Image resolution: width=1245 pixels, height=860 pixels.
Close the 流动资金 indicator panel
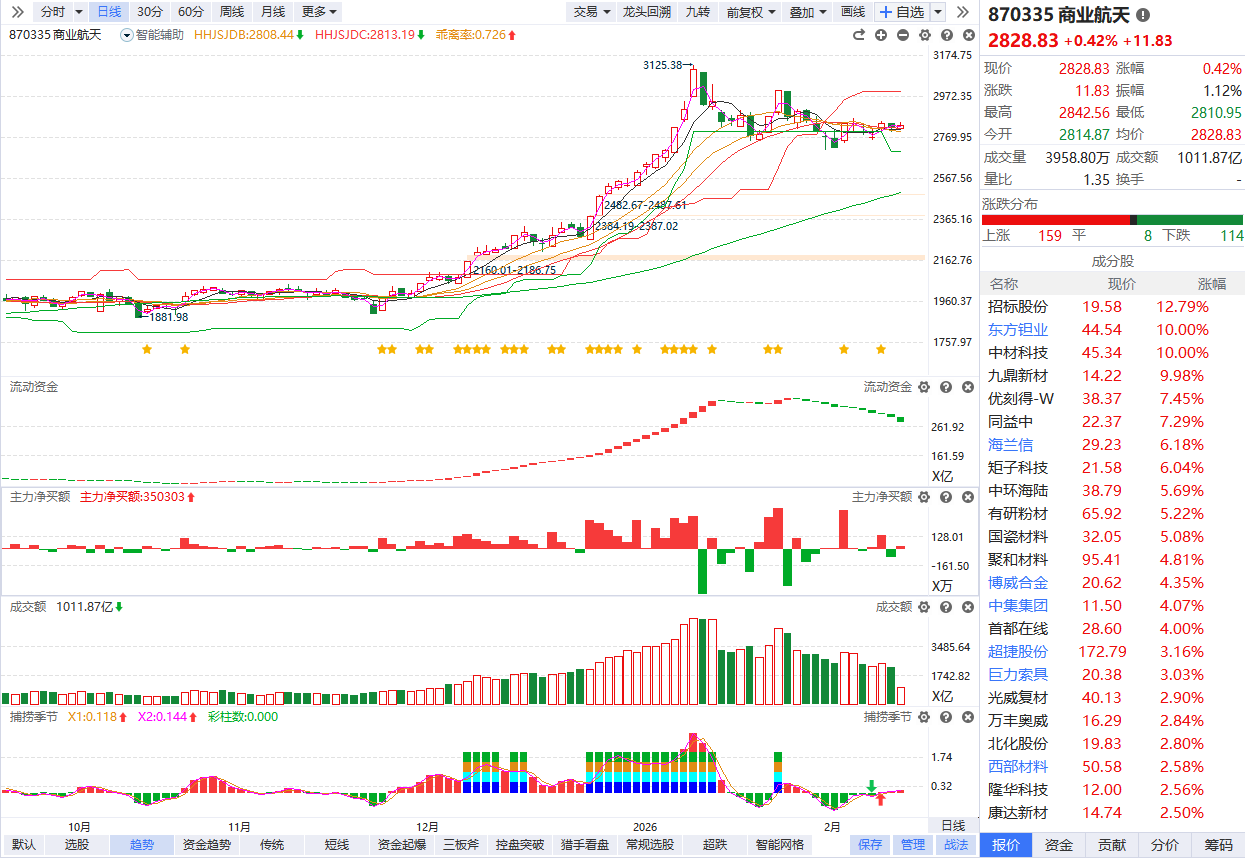tap(966, 387)
